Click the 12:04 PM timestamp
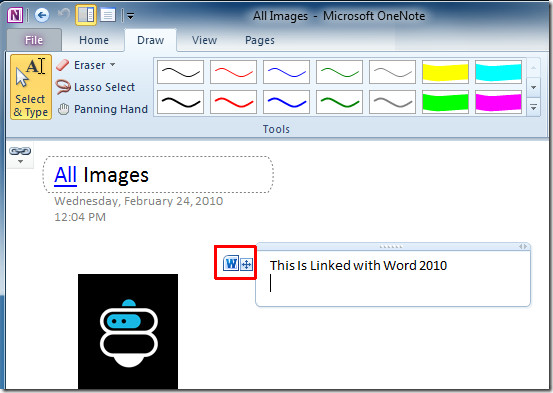This screenshot has width=553, height=393. pyautogui.click(x=80, y=217)
